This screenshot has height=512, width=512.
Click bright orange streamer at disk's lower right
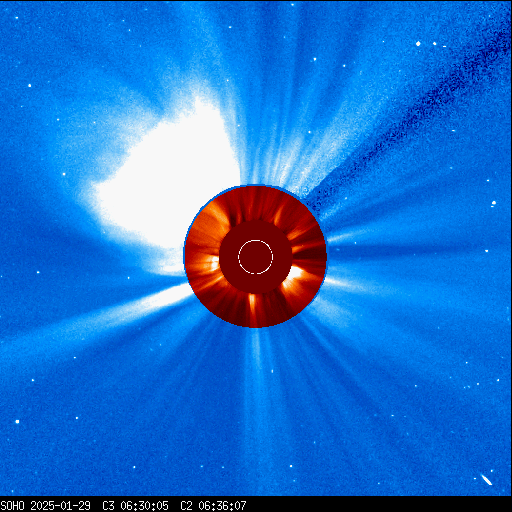point(294,274)
